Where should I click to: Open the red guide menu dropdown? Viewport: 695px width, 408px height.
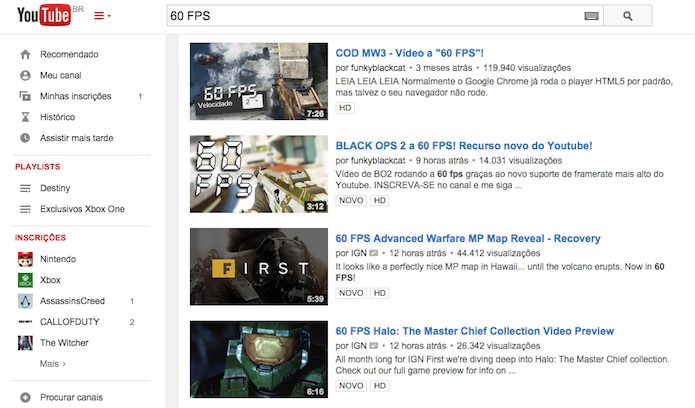[x=102, y=16]
